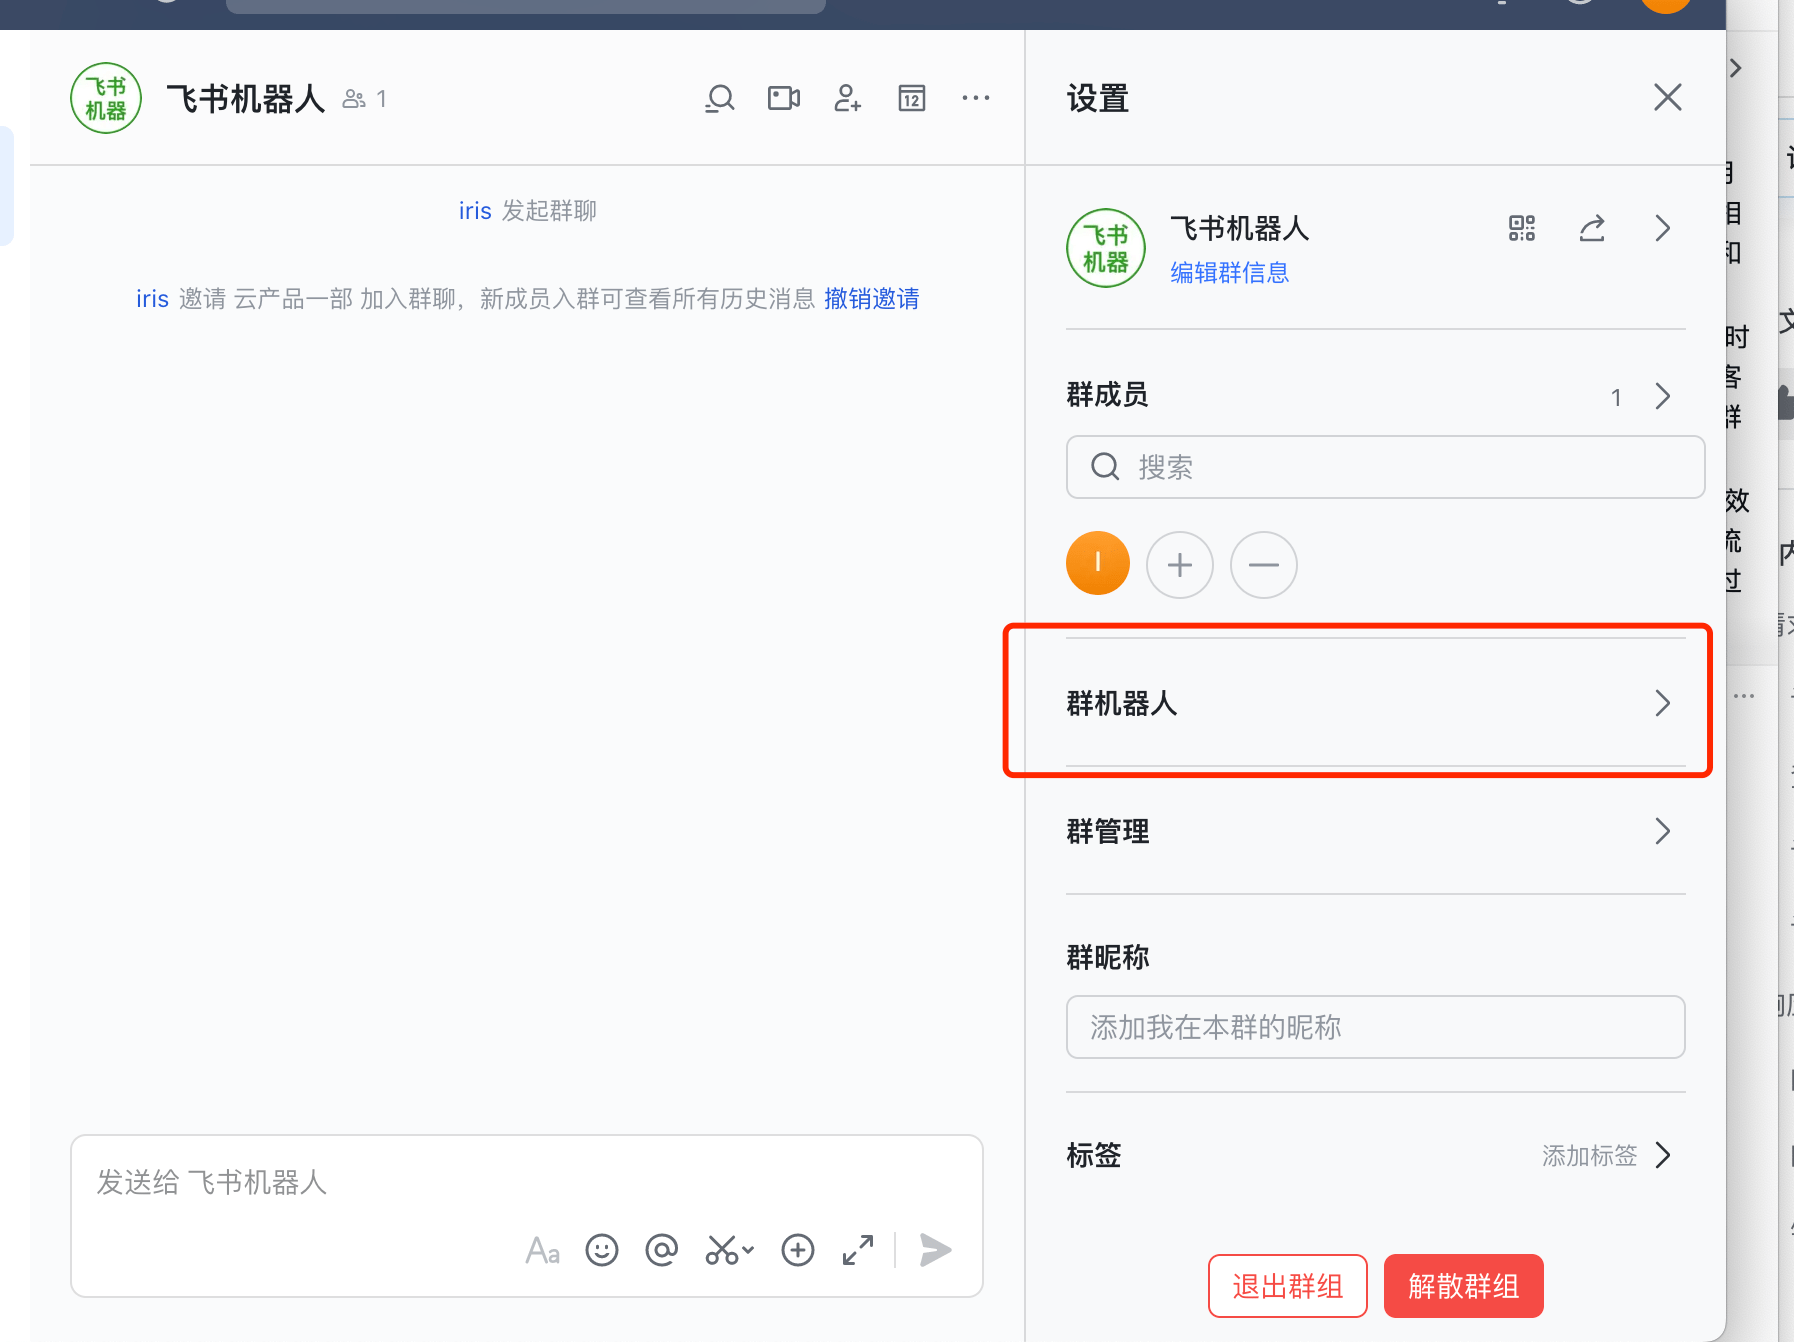Open search in chat icon
Screen dimensions: 1794x1342
pyautogui.click(x=720, y=98)
